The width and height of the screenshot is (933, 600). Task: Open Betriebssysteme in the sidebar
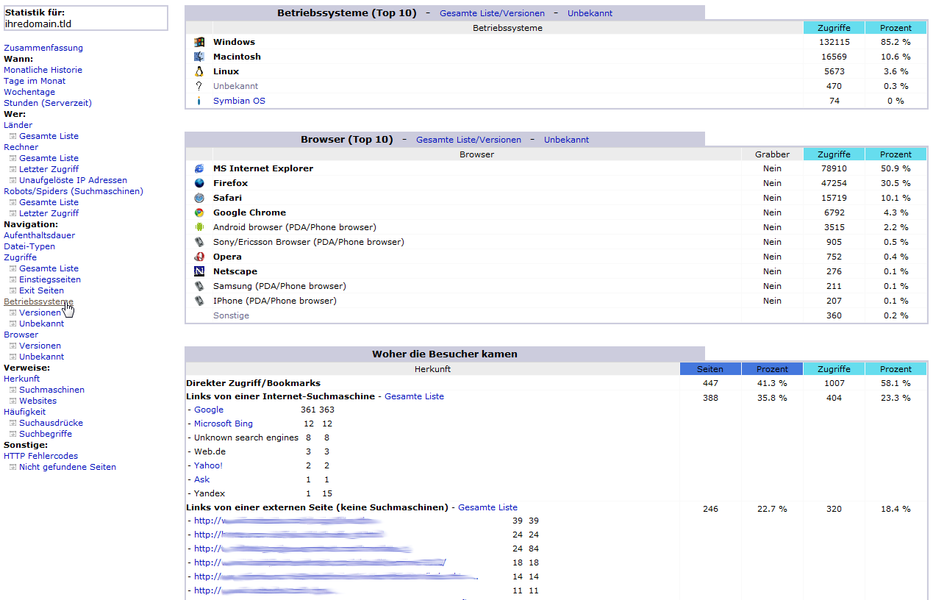pos(38,302)
